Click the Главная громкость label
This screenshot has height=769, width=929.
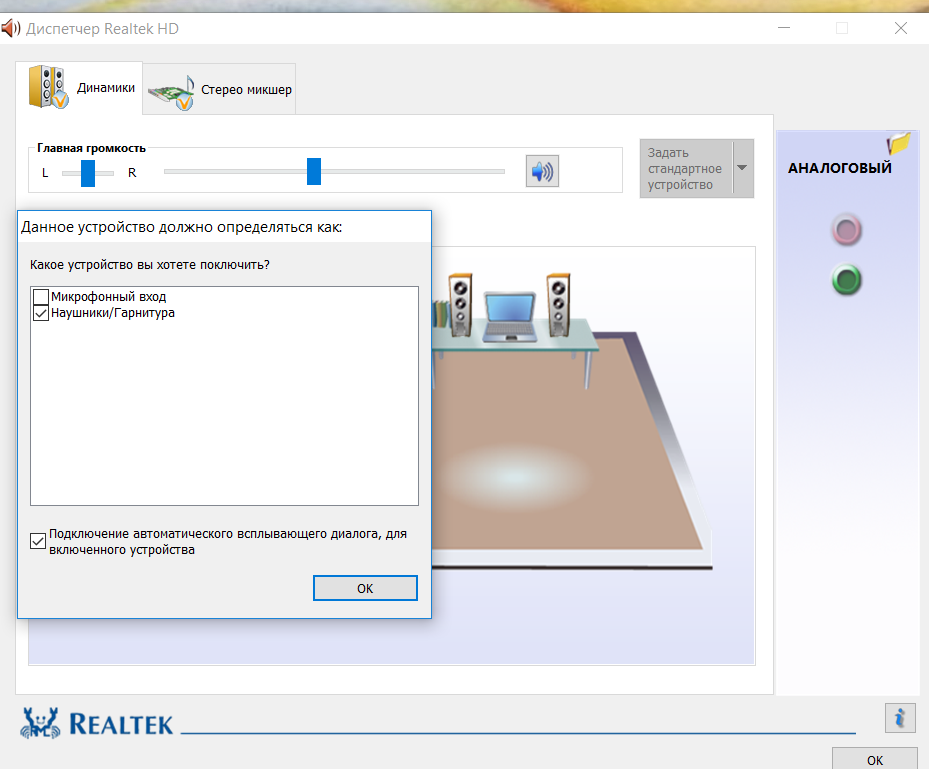[x=91, y=148]
